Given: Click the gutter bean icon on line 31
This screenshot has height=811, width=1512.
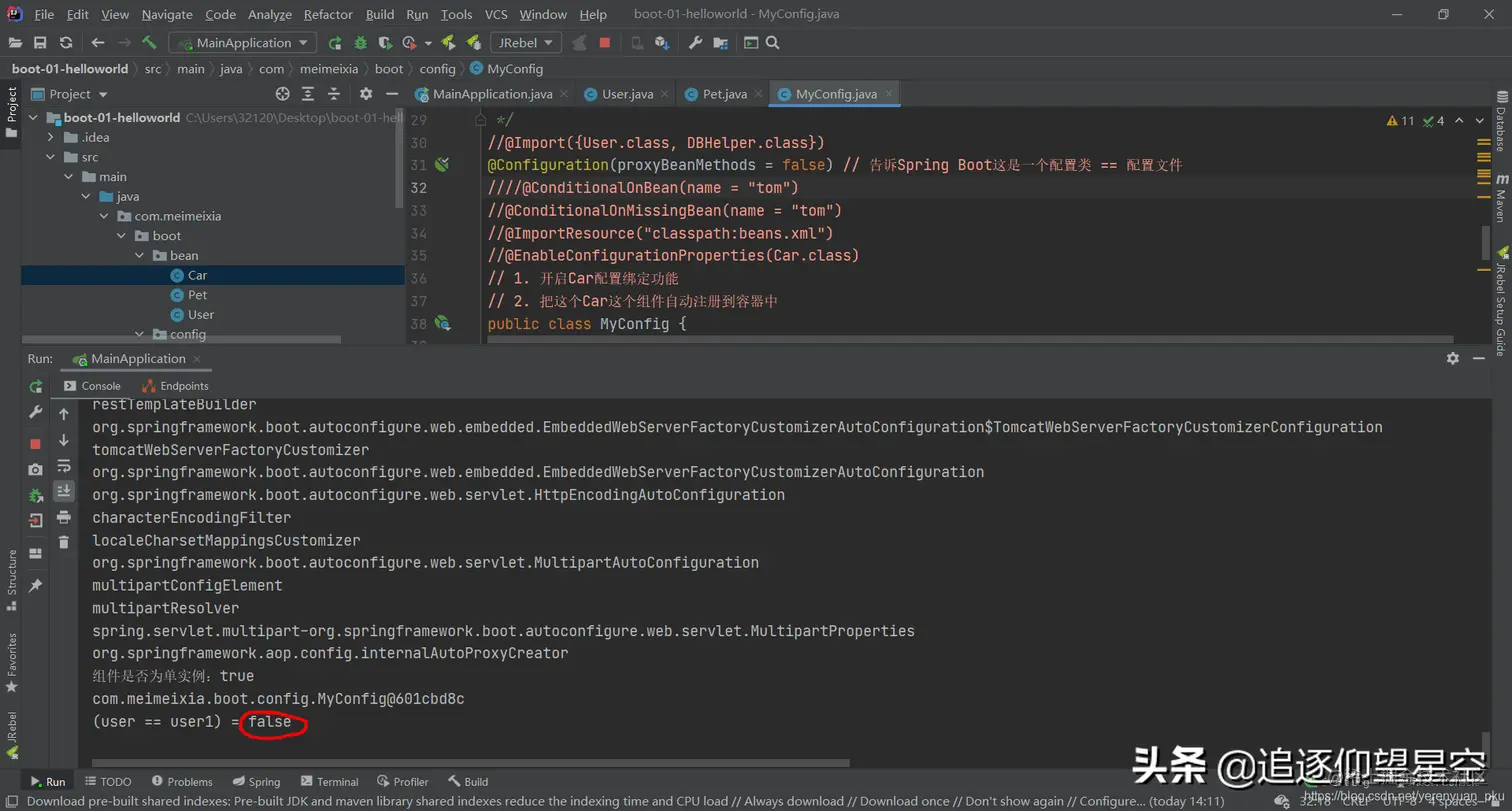Looking at the screenshot, I should coord(442,164).
